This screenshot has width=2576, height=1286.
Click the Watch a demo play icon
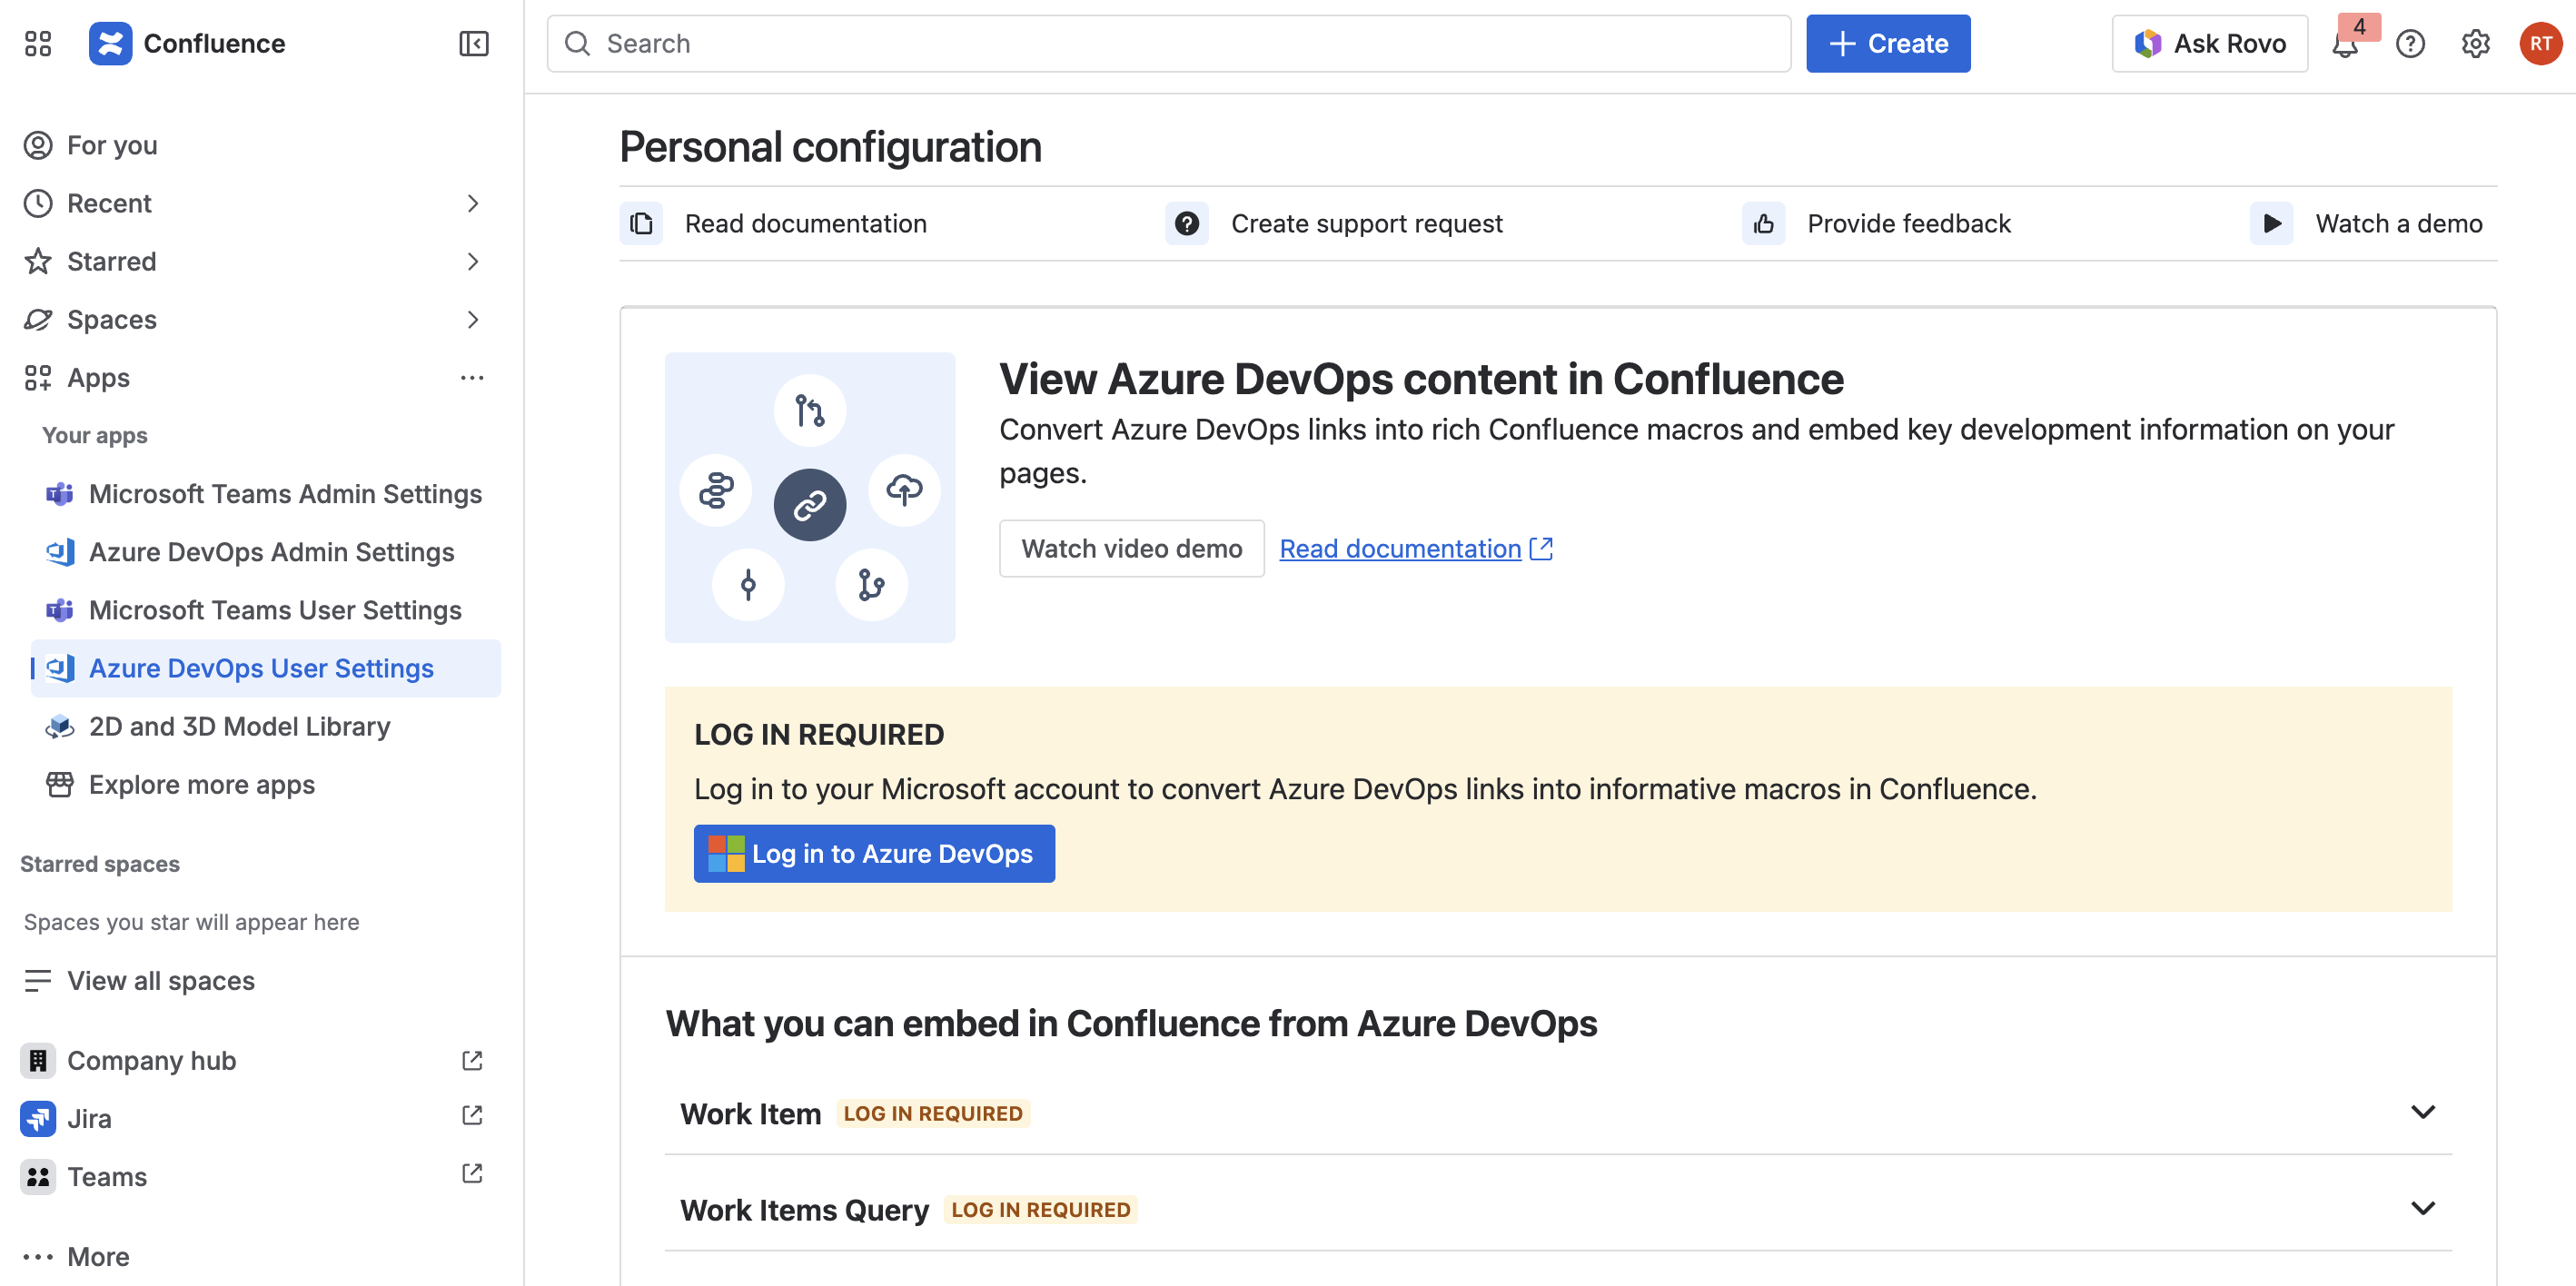coord(2272,223)
